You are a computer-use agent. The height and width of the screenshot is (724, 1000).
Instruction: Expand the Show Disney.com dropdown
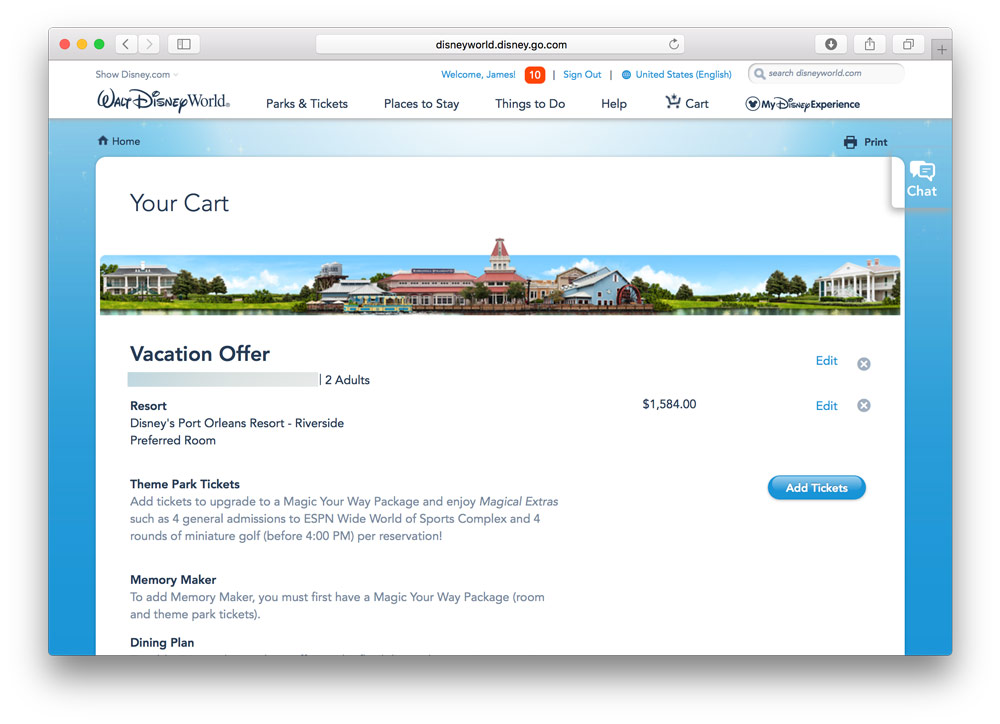pyautogui.click(x=136, y=75)
